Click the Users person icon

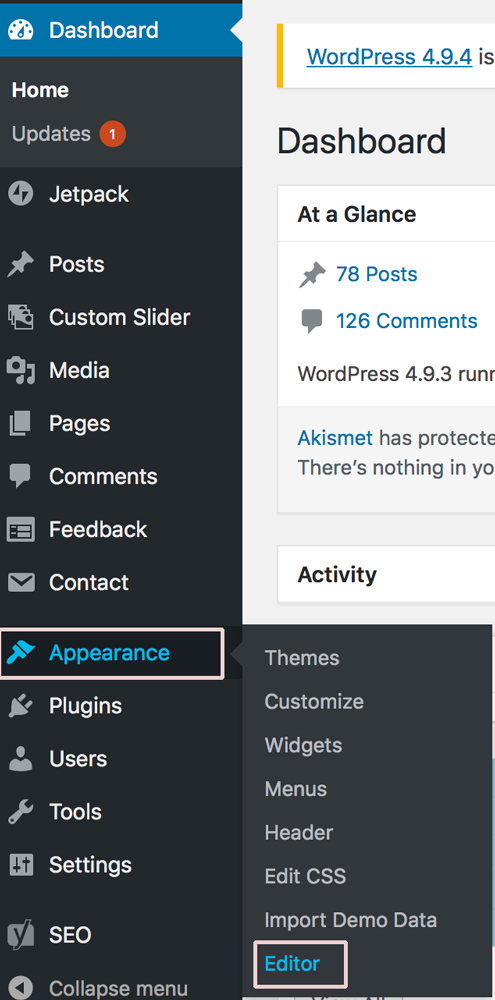tap(21, 759)
